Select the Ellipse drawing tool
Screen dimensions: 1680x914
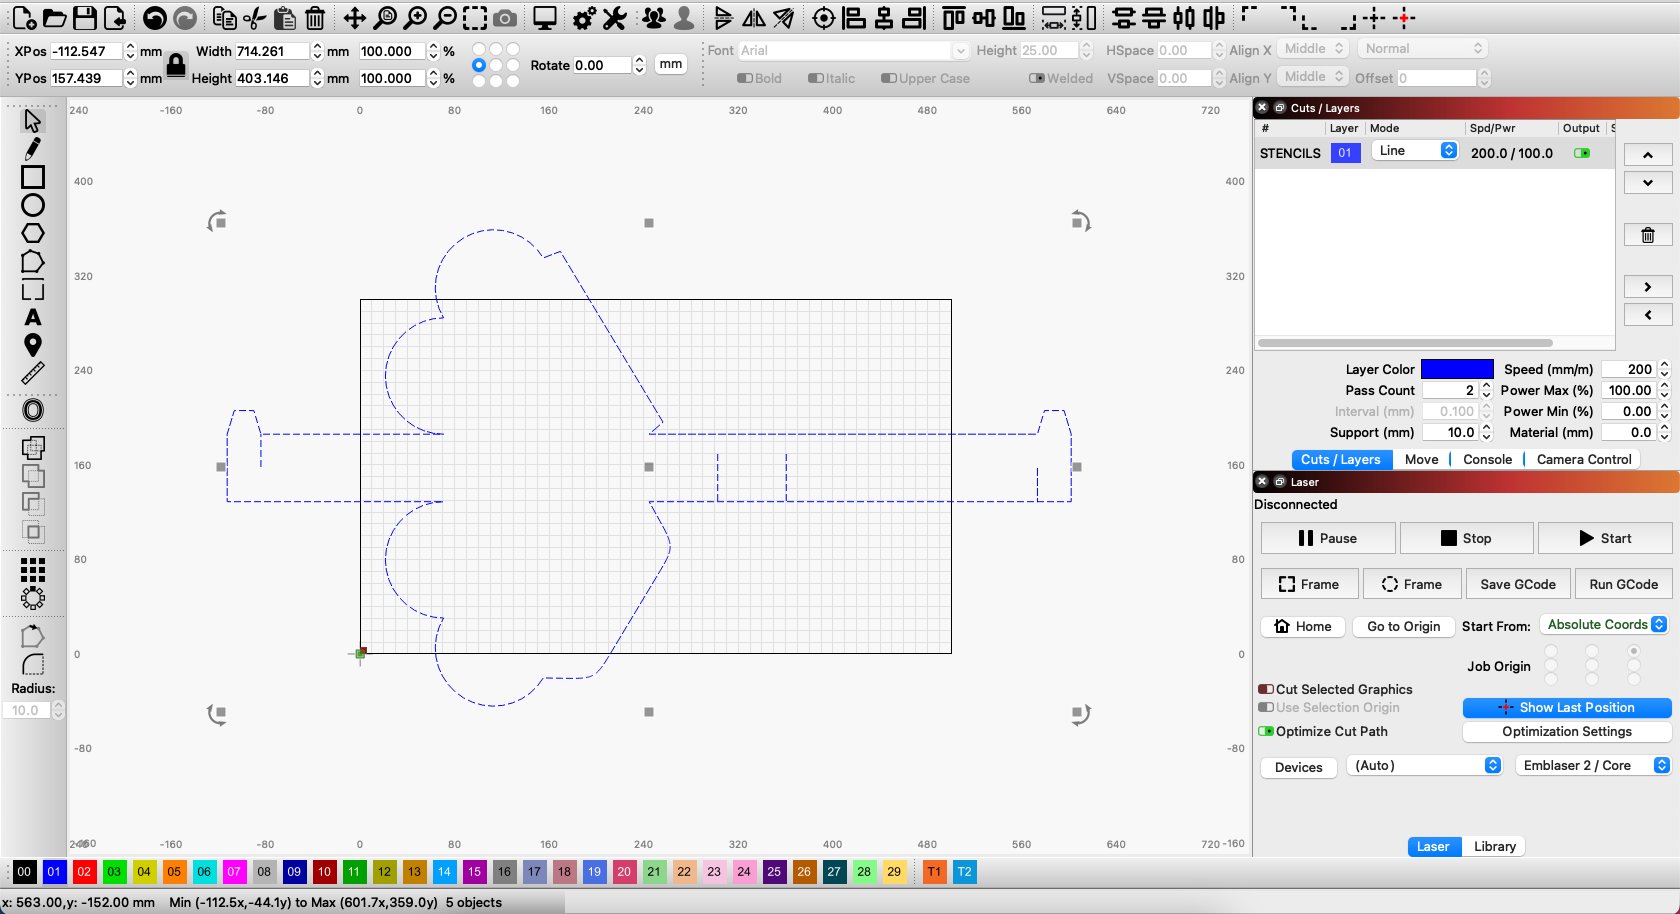pos(33,204)
